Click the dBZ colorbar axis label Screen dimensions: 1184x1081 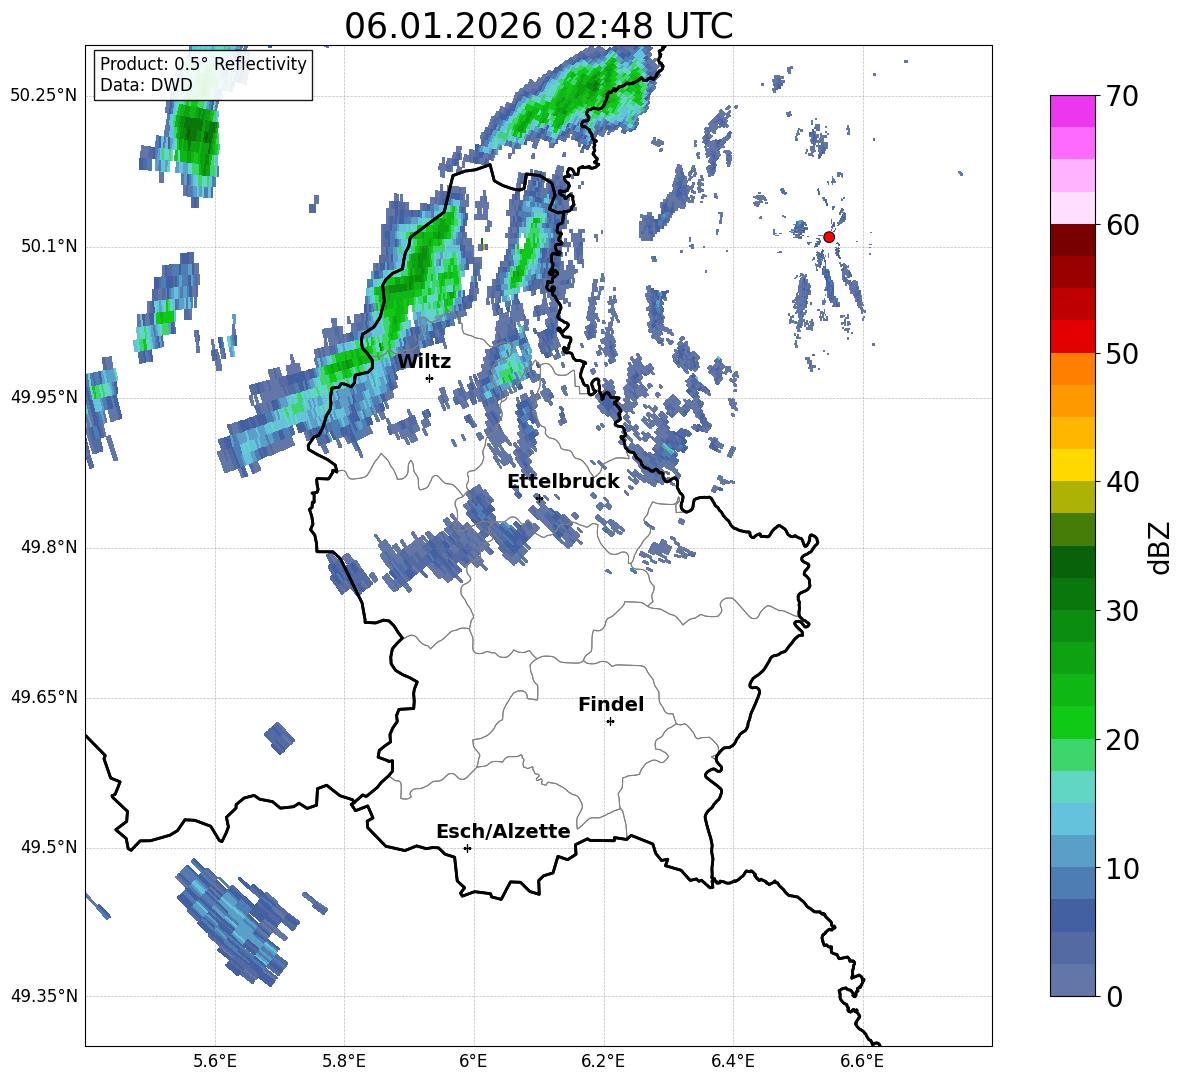click(1158, 547)
